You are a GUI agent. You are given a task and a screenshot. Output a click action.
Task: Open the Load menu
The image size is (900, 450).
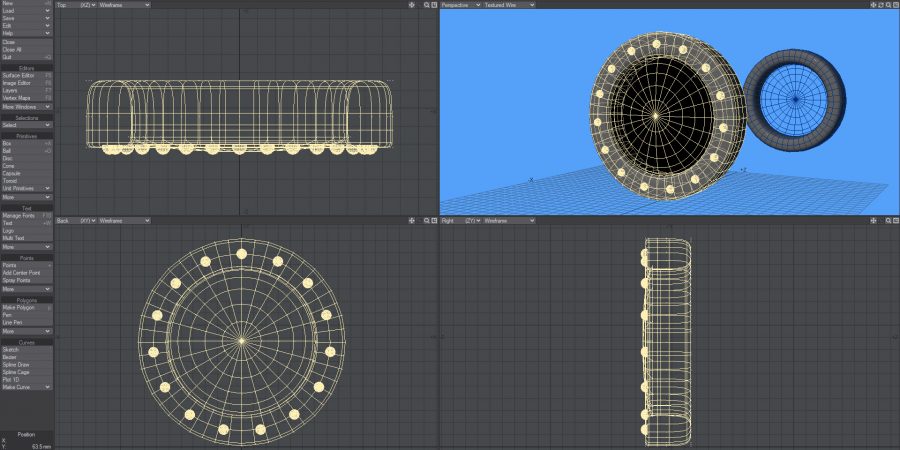tap(27, 11)
